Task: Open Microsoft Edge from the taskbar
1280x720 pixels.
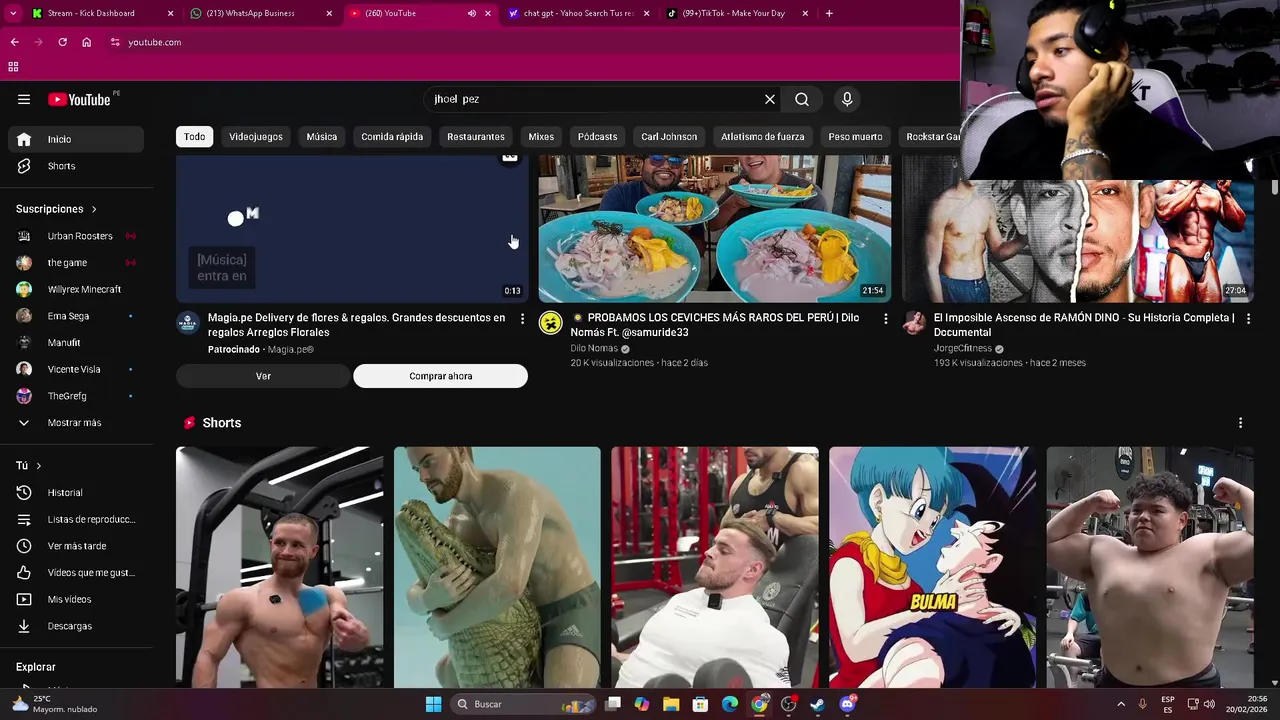Action: [x=730, y=704]
